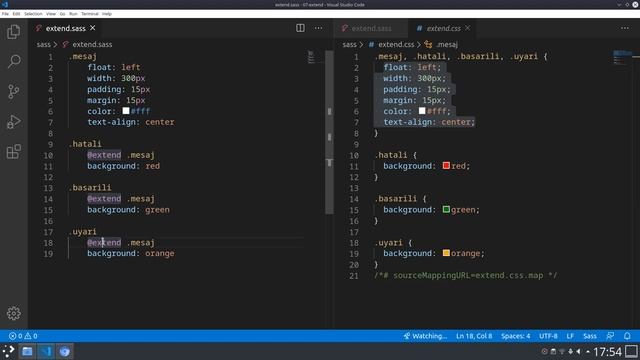Click the minimap in left editor
The width and height of the screenshot is (640, 360).
pos(311,57)
